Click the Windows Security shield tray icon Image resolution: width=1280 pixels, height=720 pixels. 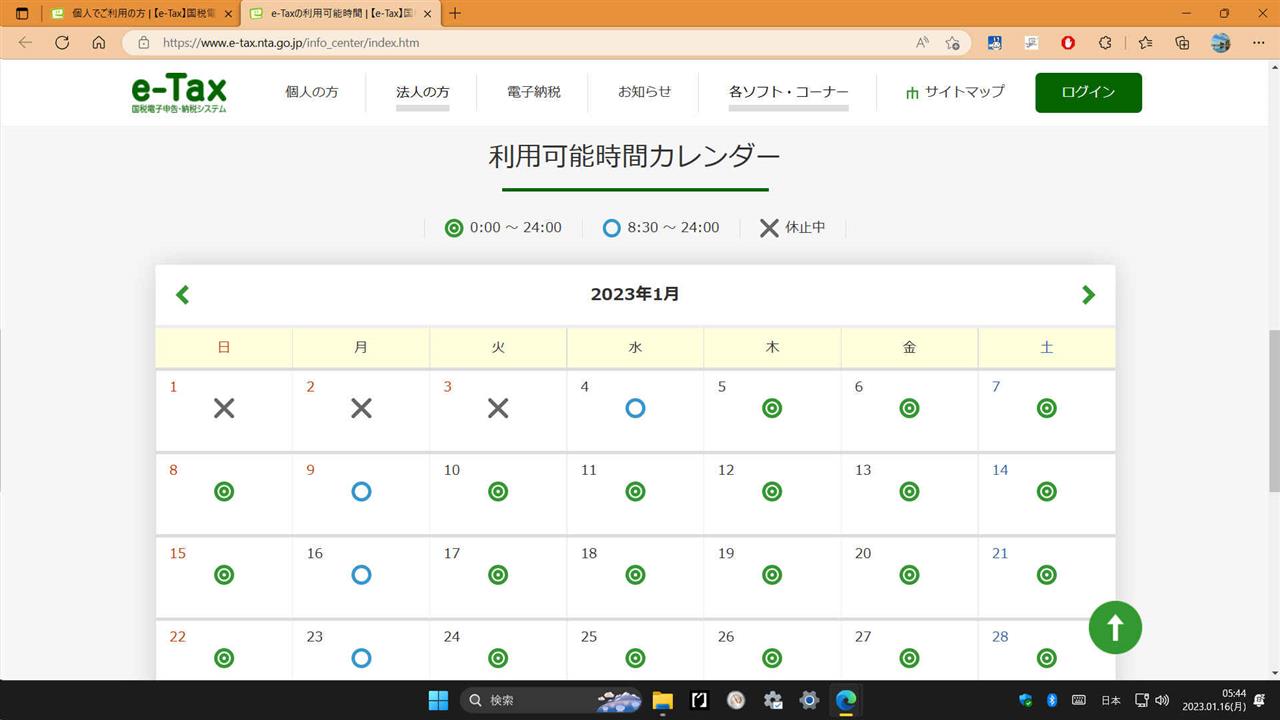coord(1025,700)
